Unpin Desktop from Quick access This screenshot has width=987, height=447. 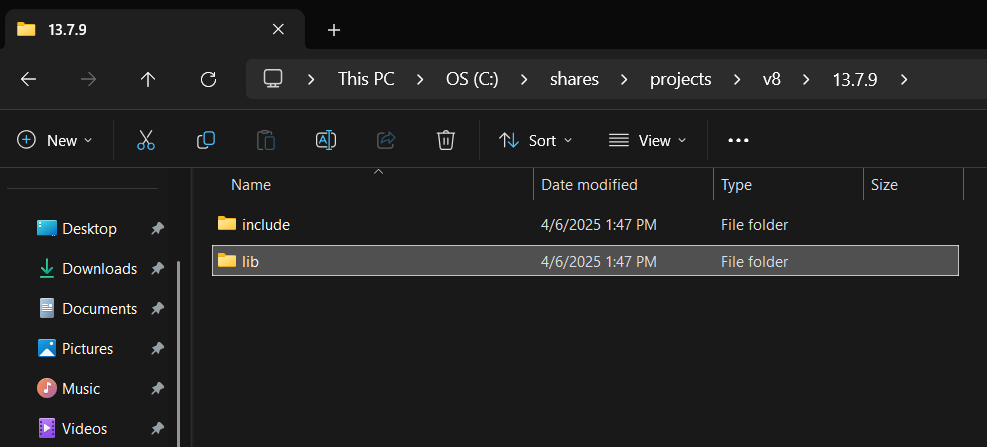point(157,229)
